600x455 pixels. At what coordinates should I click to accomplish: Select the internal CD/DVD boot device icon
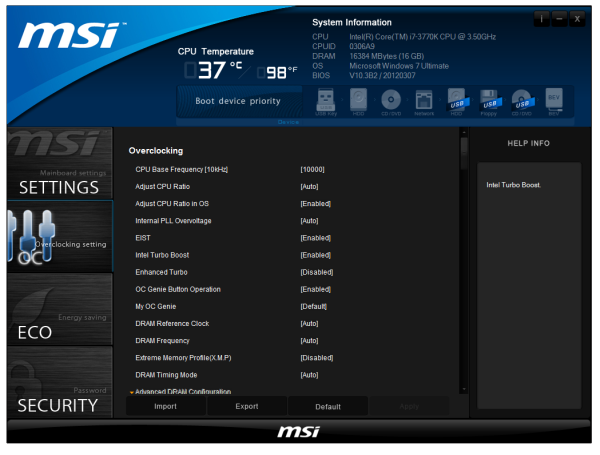pos(391,101)
